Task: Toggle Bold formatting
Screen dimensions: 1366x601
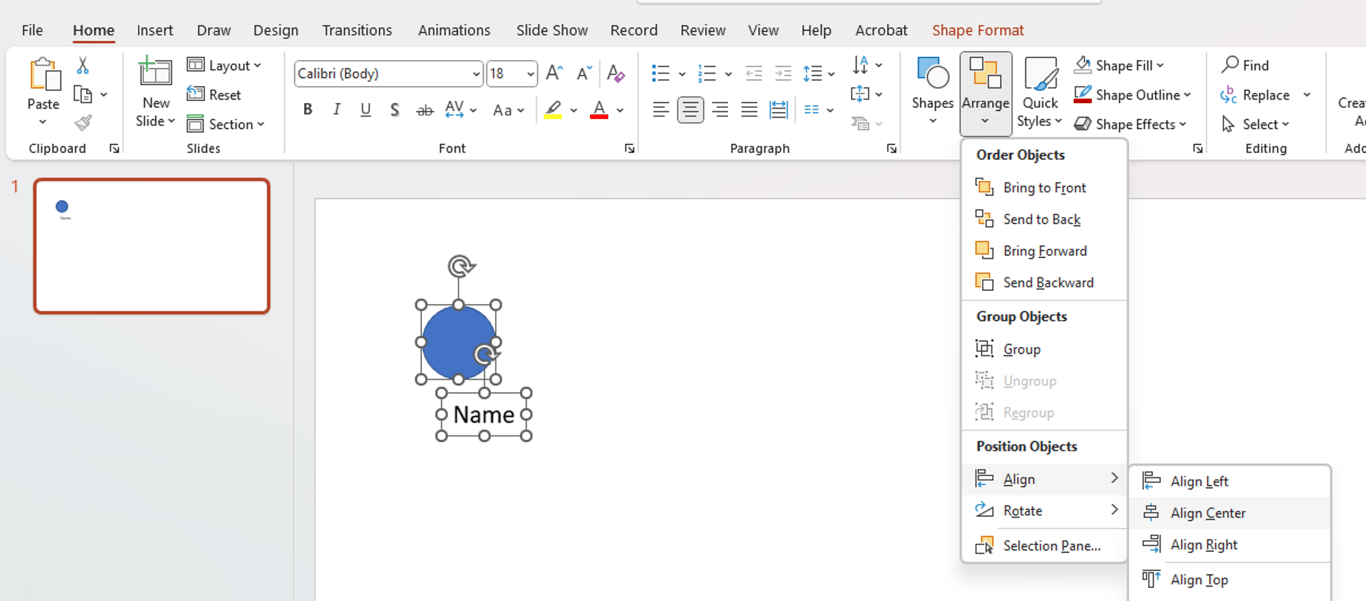Action: [x=307, y=110]
